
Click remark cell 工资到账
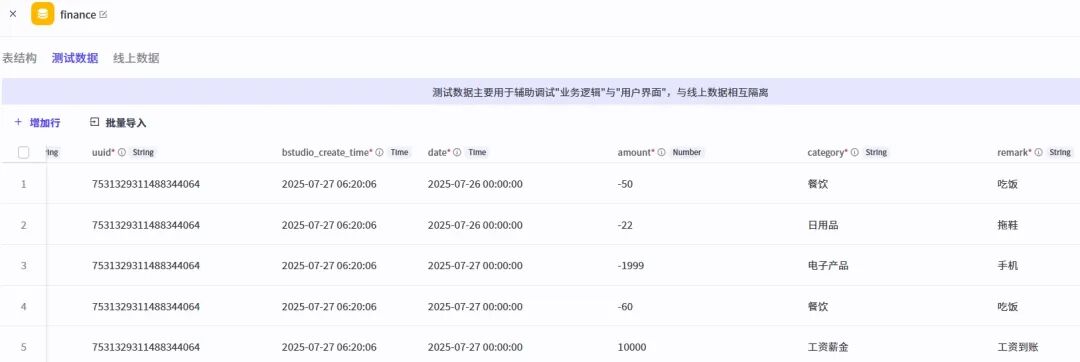1019,348
